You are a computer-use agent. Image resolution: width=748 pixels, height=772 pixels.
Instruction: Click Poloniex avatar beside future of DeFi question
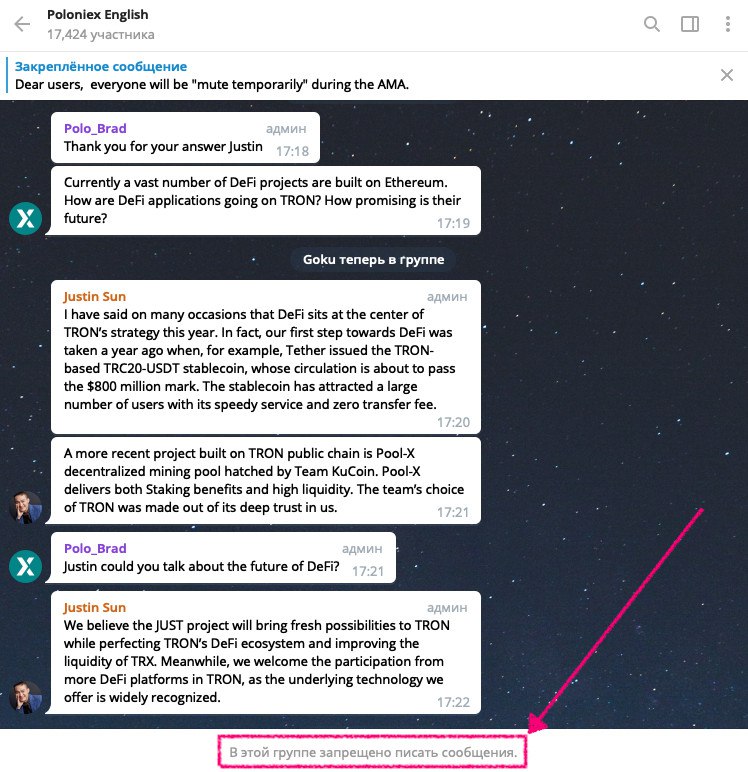point(26,566)
